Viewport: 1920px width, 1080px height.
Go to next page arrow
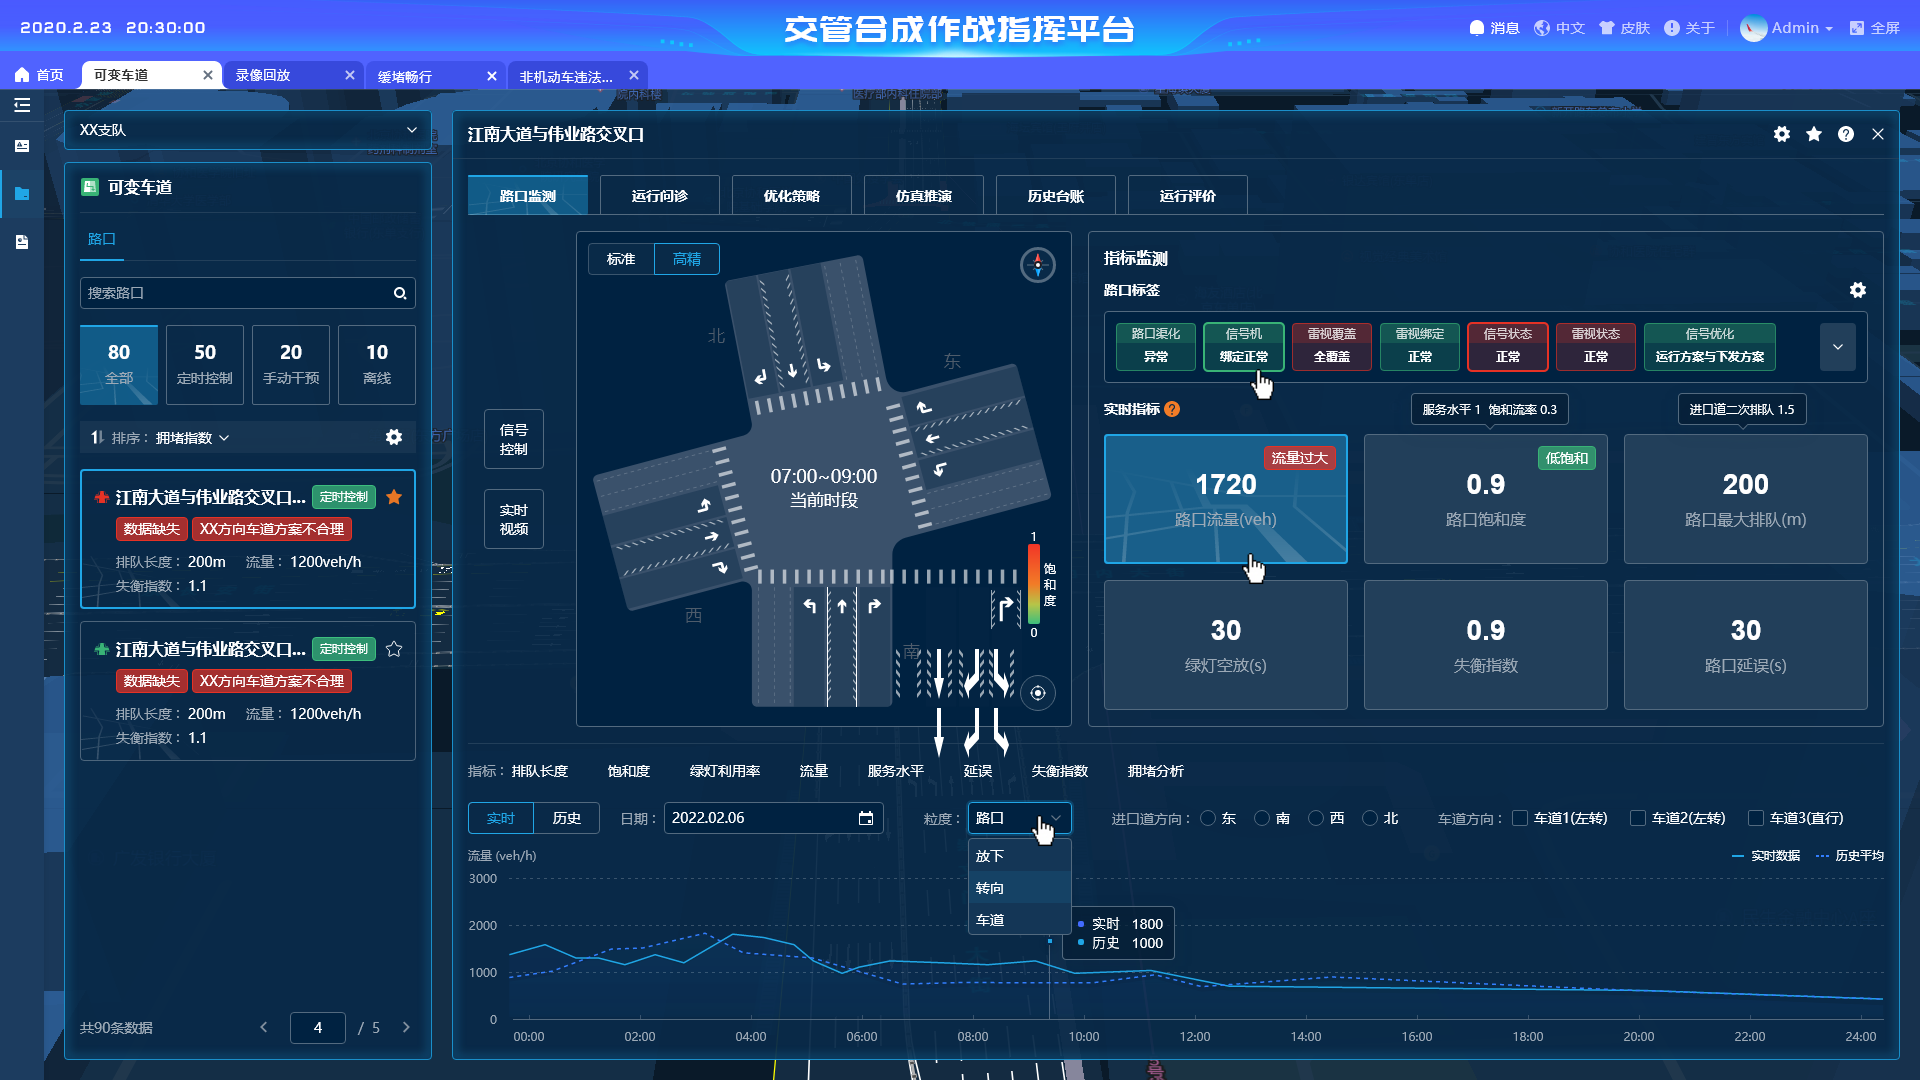click(x=406, y=1027)
